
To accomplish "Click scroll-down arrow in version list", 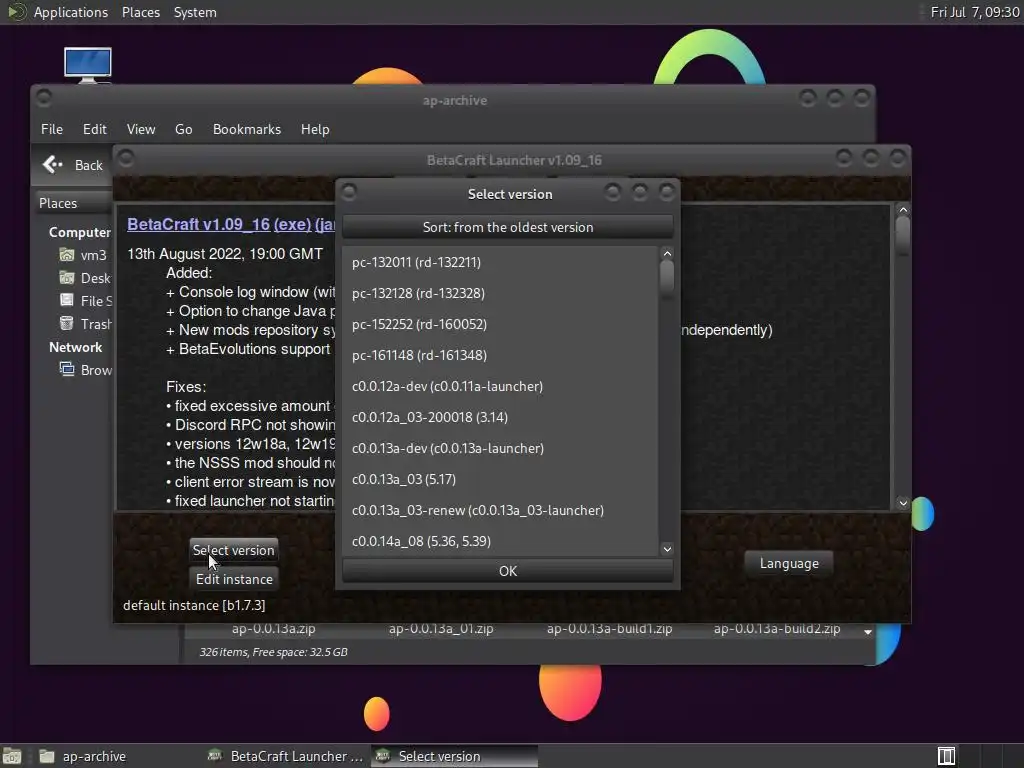I will [667, 549].
